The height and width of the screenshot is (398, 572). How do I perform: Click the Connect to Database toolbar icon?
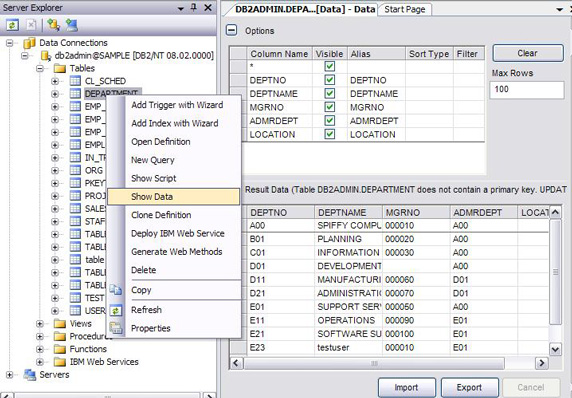click(x=53, y=25)
